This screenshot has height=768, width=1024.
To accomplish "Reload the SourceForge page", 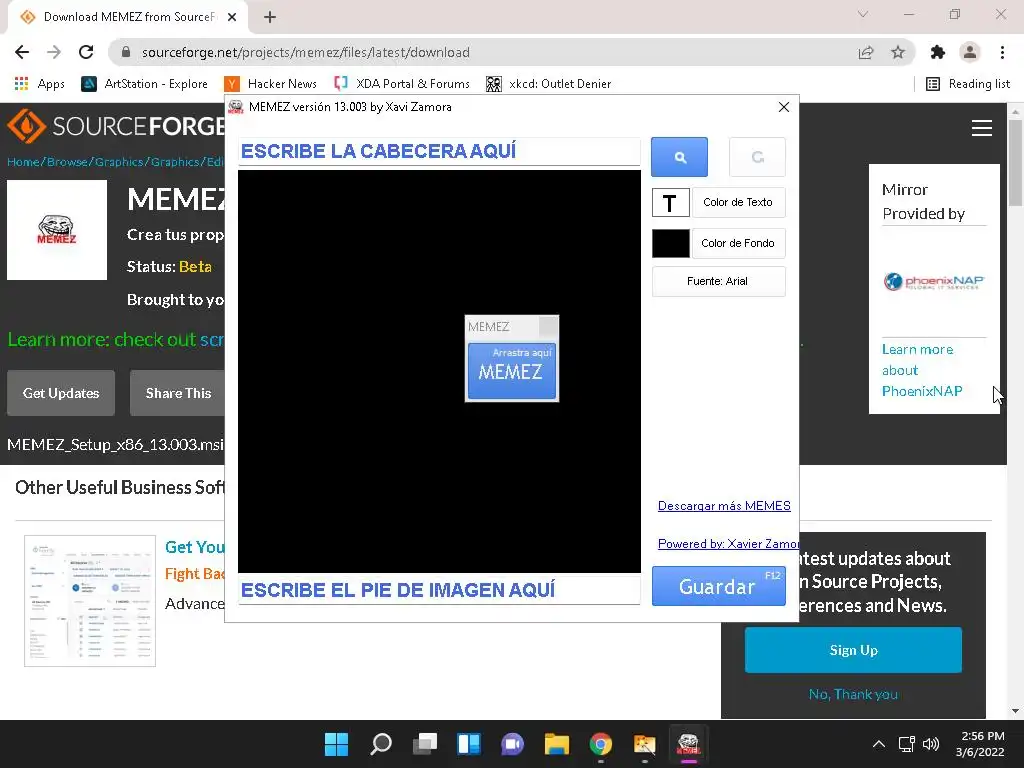I will 86,52.
